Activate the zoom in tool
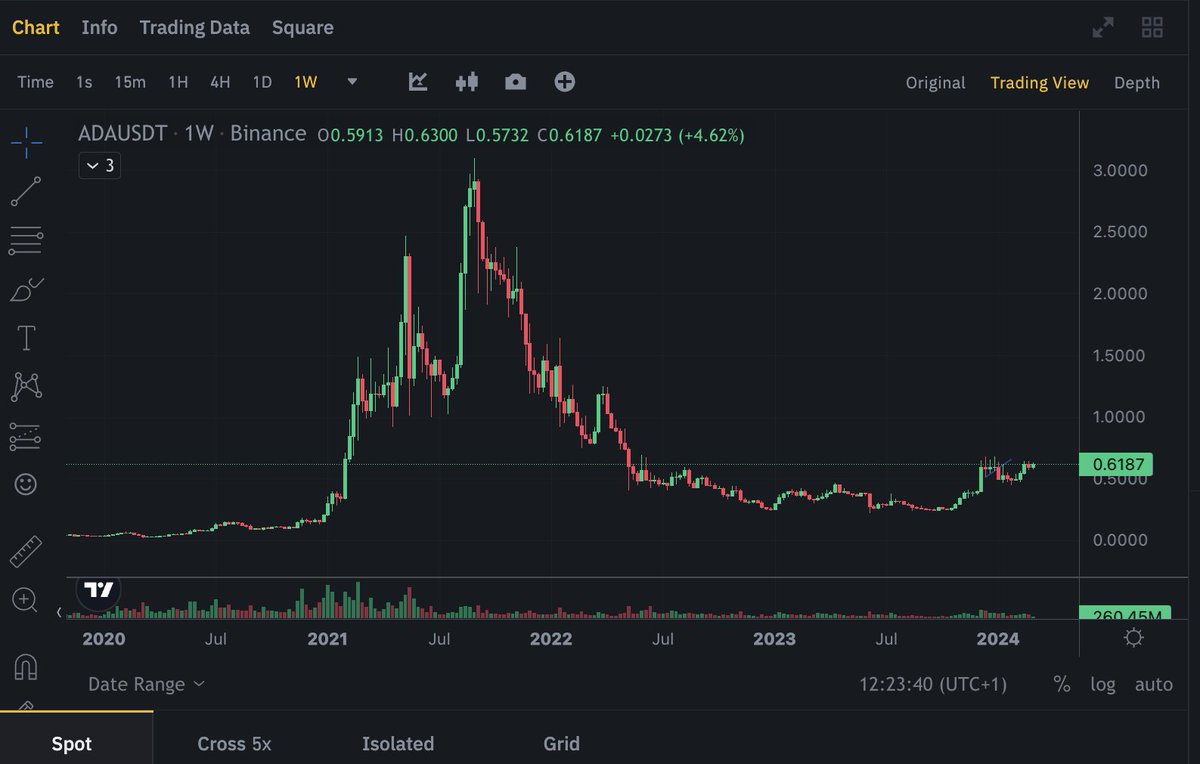The image size is (1200, 764). [24, 600]
